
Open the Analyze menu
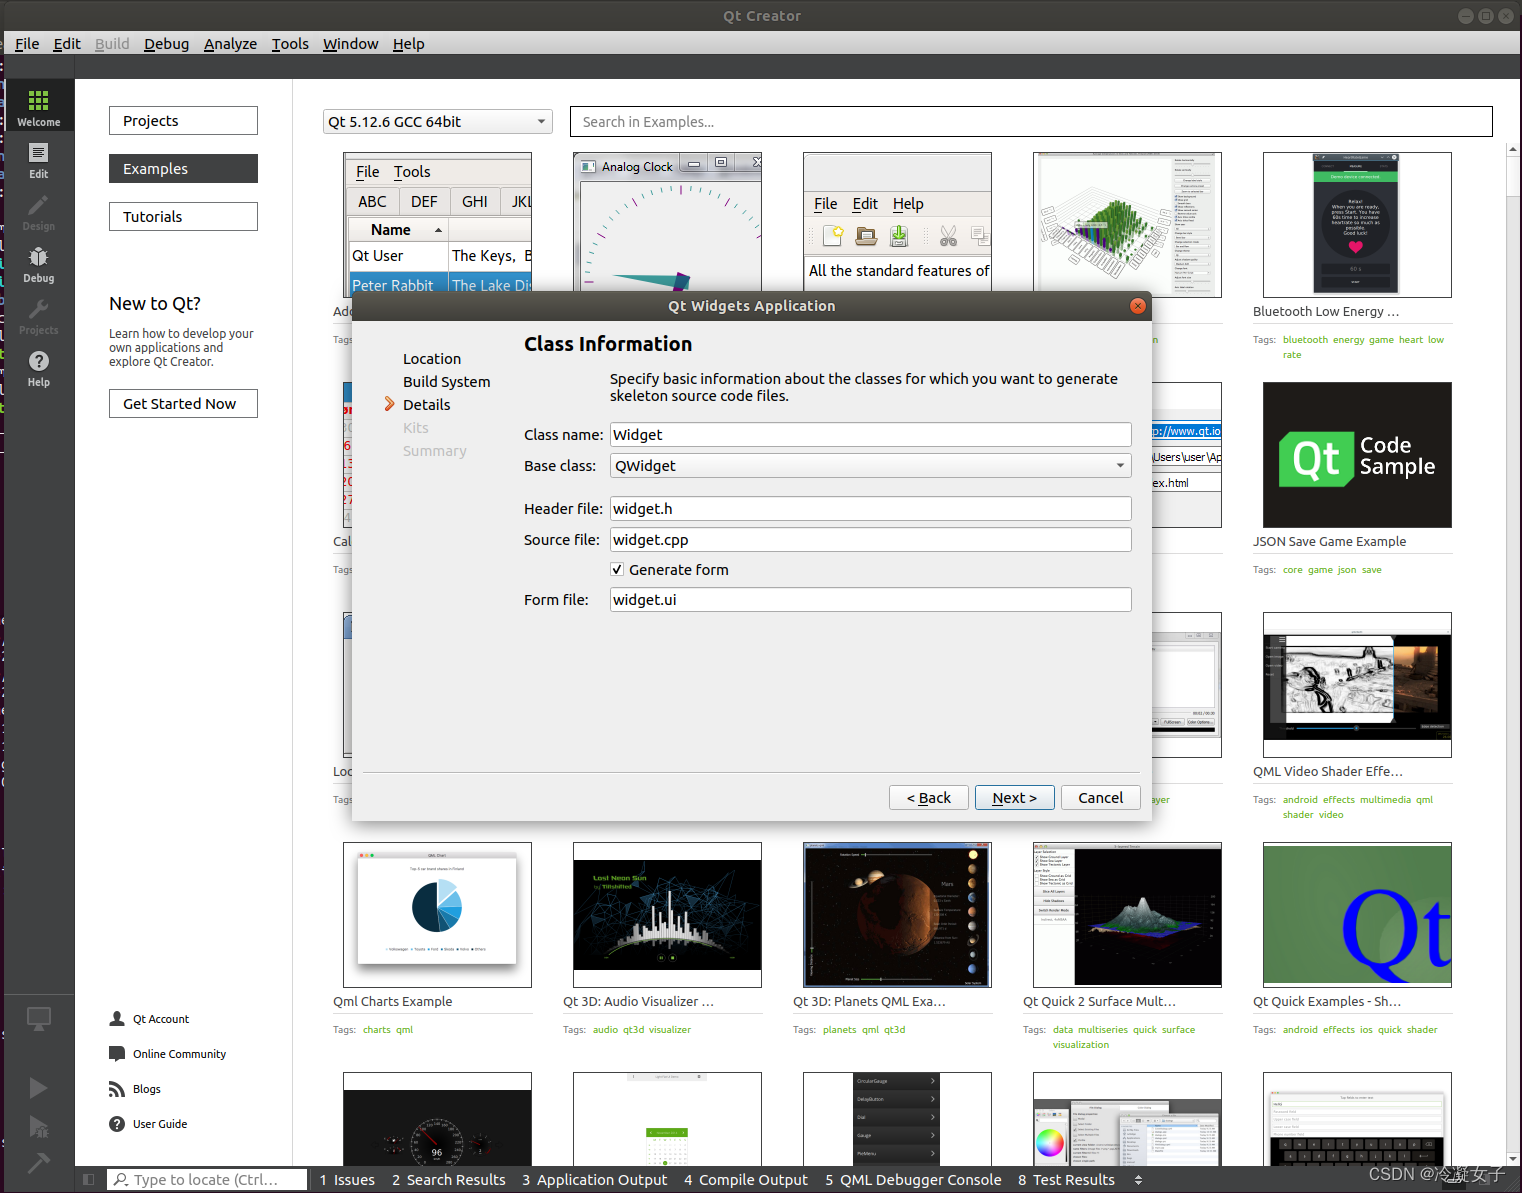(x=230, y=43)
